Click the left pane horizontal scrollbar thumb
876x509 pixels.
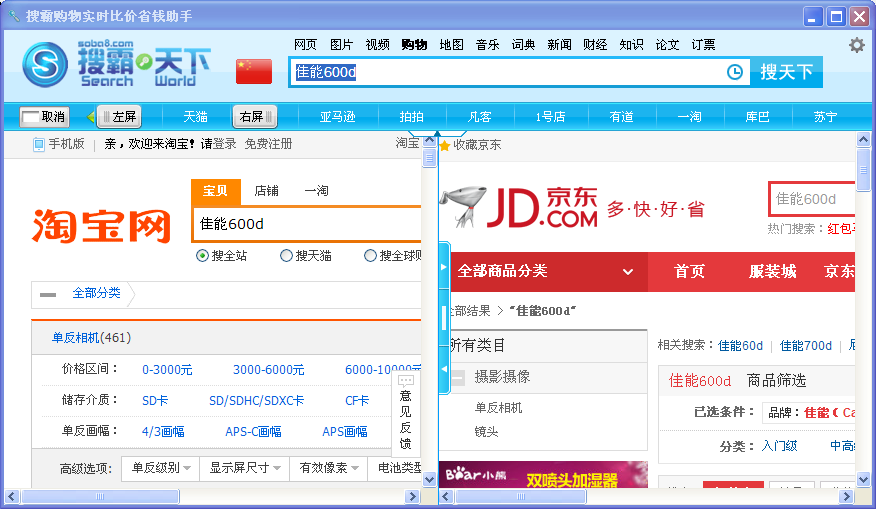coord(100,496)
